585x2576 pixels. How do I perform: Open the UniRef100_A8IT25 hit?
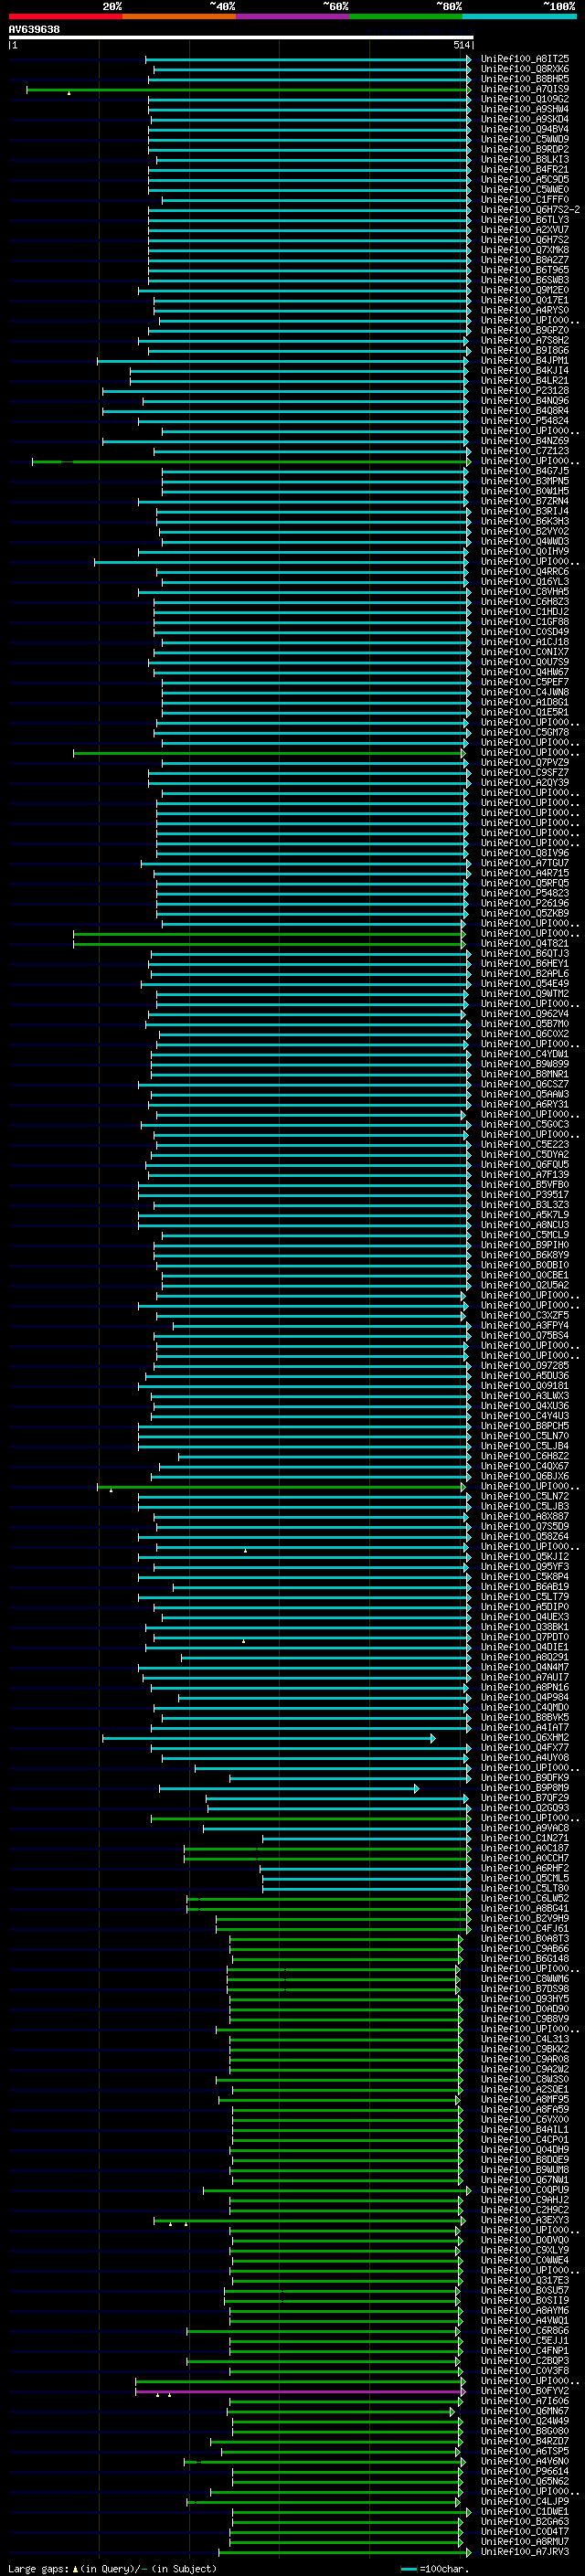[x=524, y=59]
